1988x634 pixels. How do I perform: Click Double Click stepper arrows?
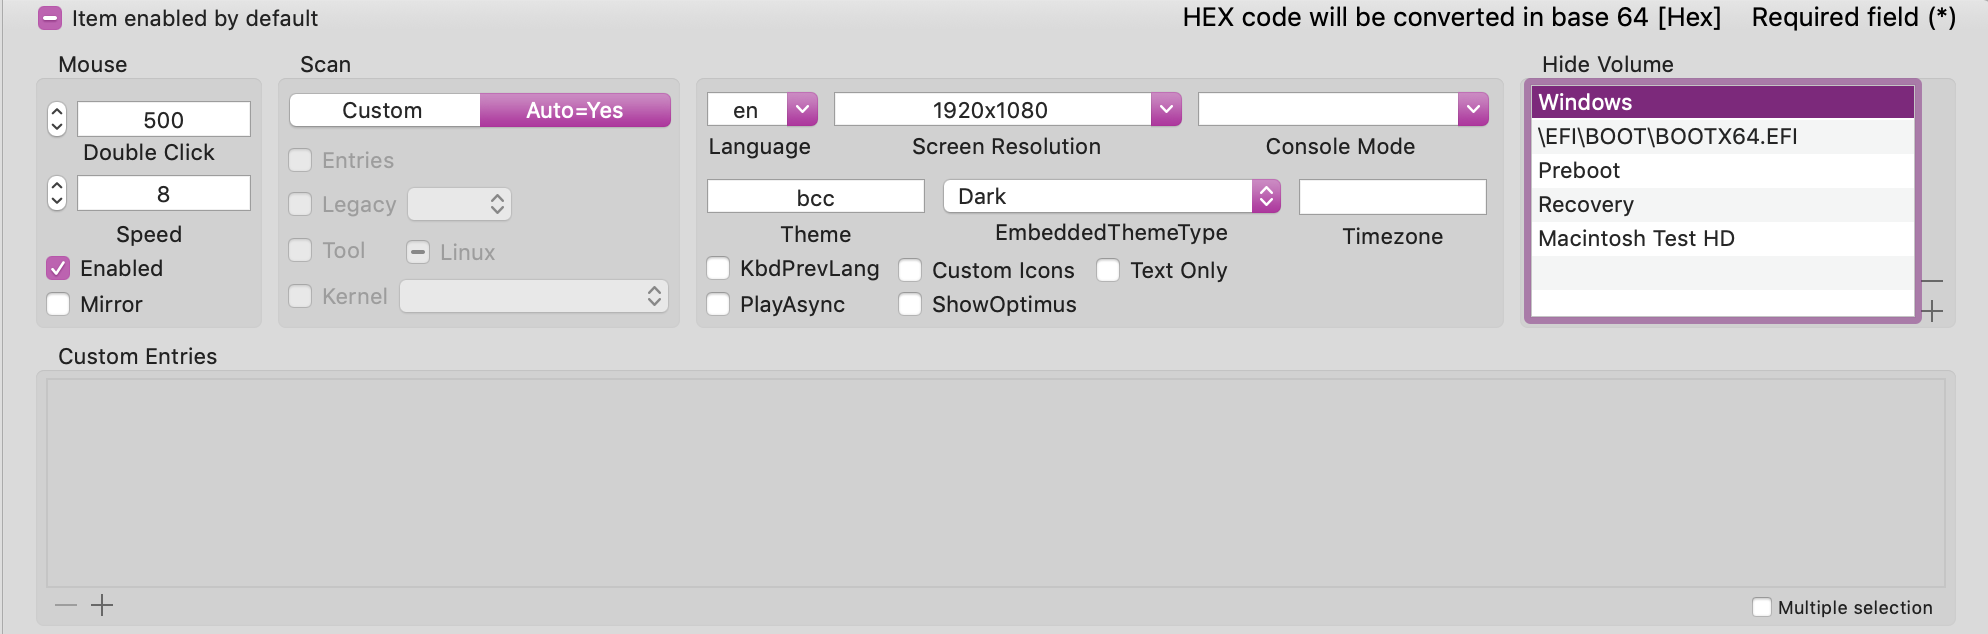[x=57, y=119]
